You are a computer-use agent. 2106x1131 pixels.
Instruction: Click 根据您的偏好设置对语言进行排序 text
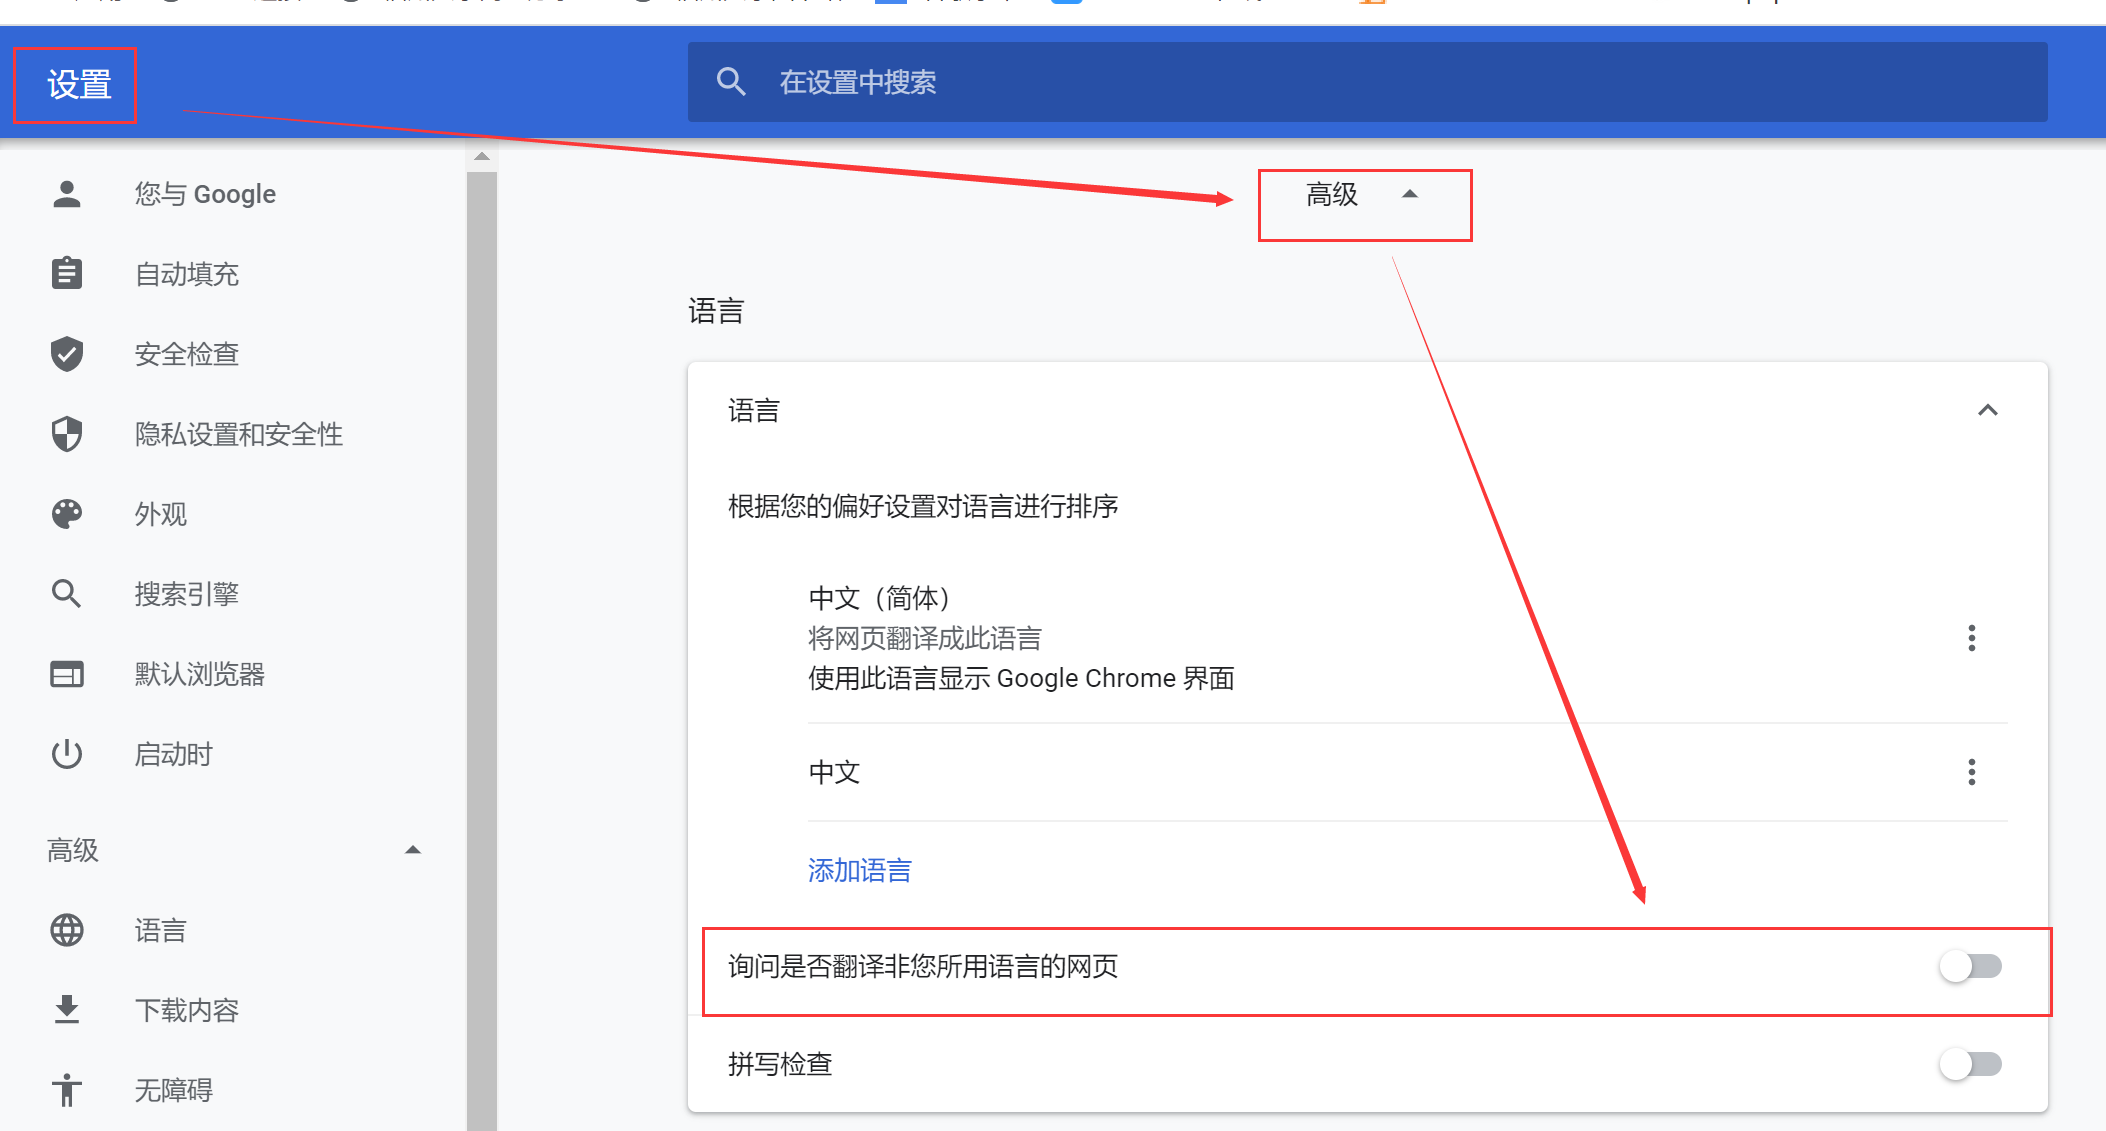(923, 506)
